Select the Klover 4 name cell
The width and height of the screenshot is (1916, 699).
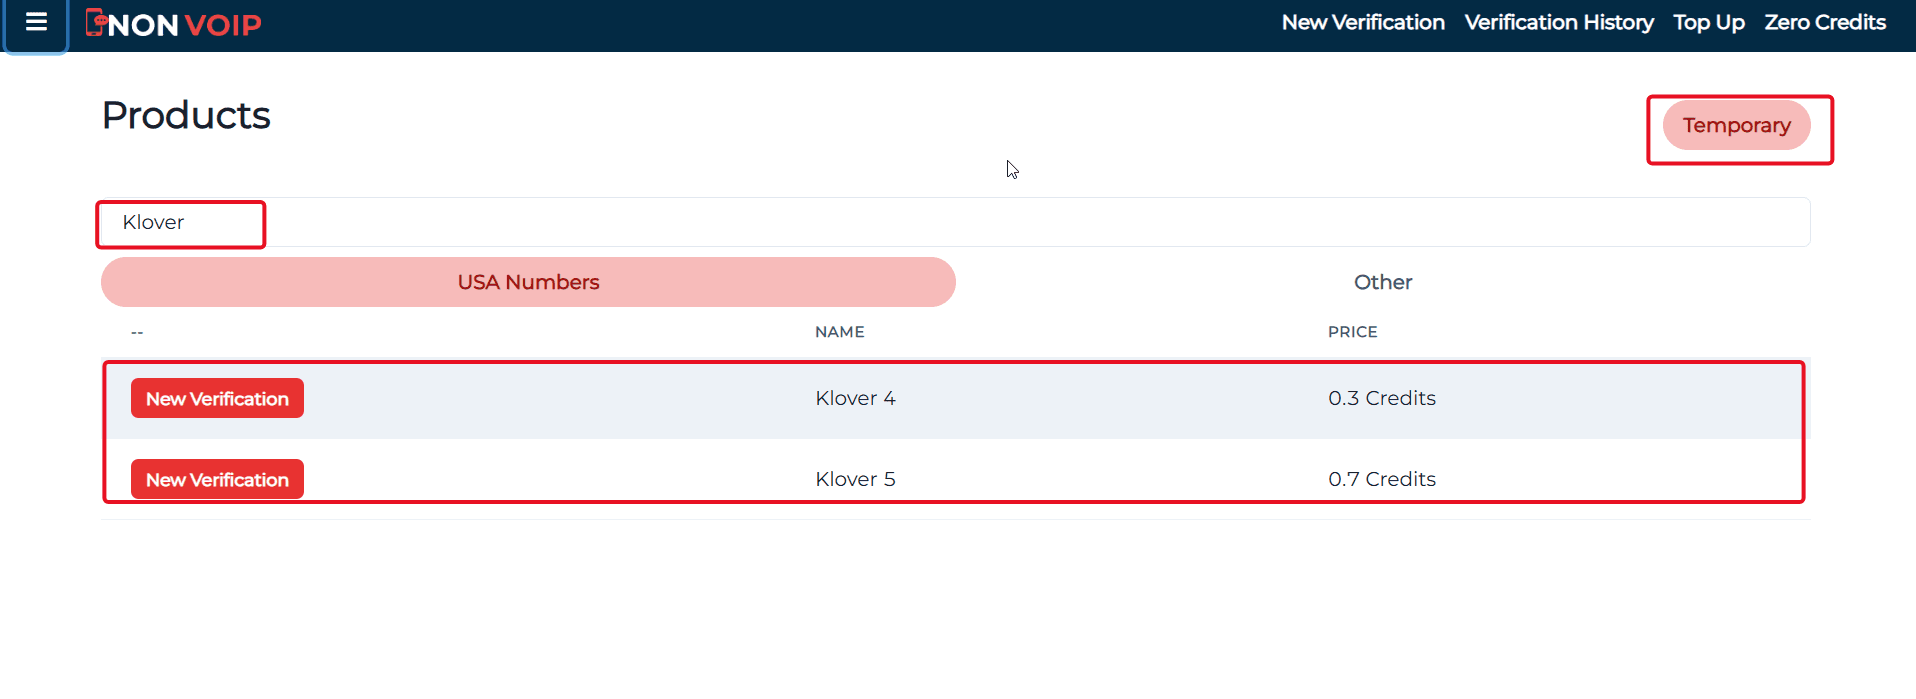(855, 398)
